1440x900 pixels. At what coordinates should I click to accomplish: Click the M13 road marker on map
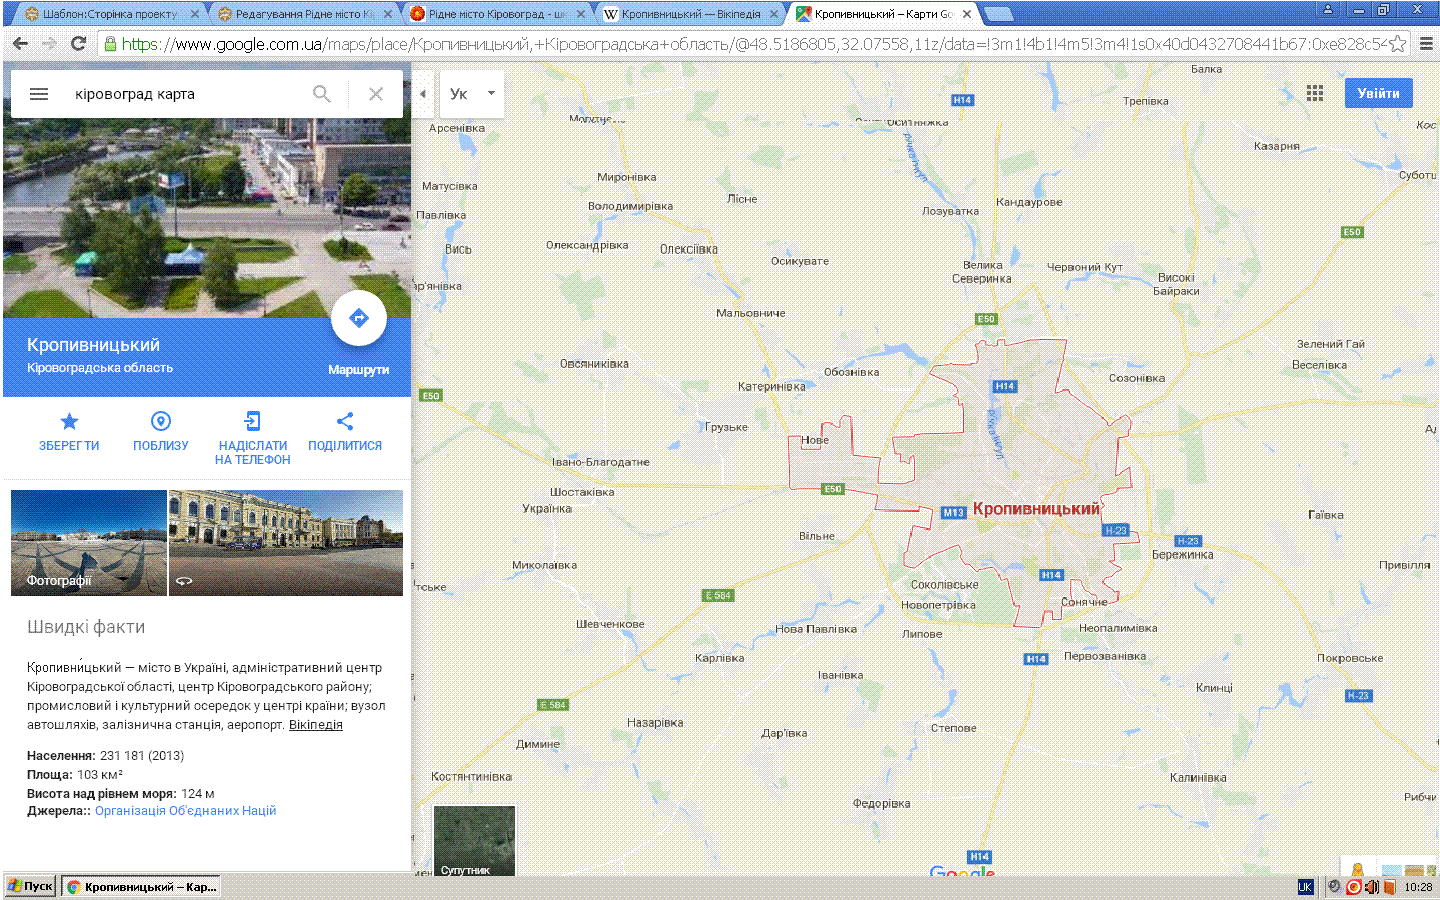click(953, 513)
